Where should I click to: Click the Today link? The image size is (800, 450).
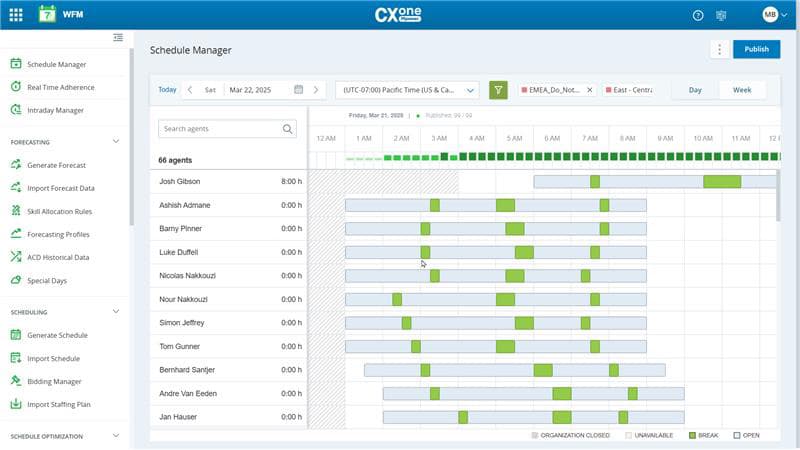167,90
